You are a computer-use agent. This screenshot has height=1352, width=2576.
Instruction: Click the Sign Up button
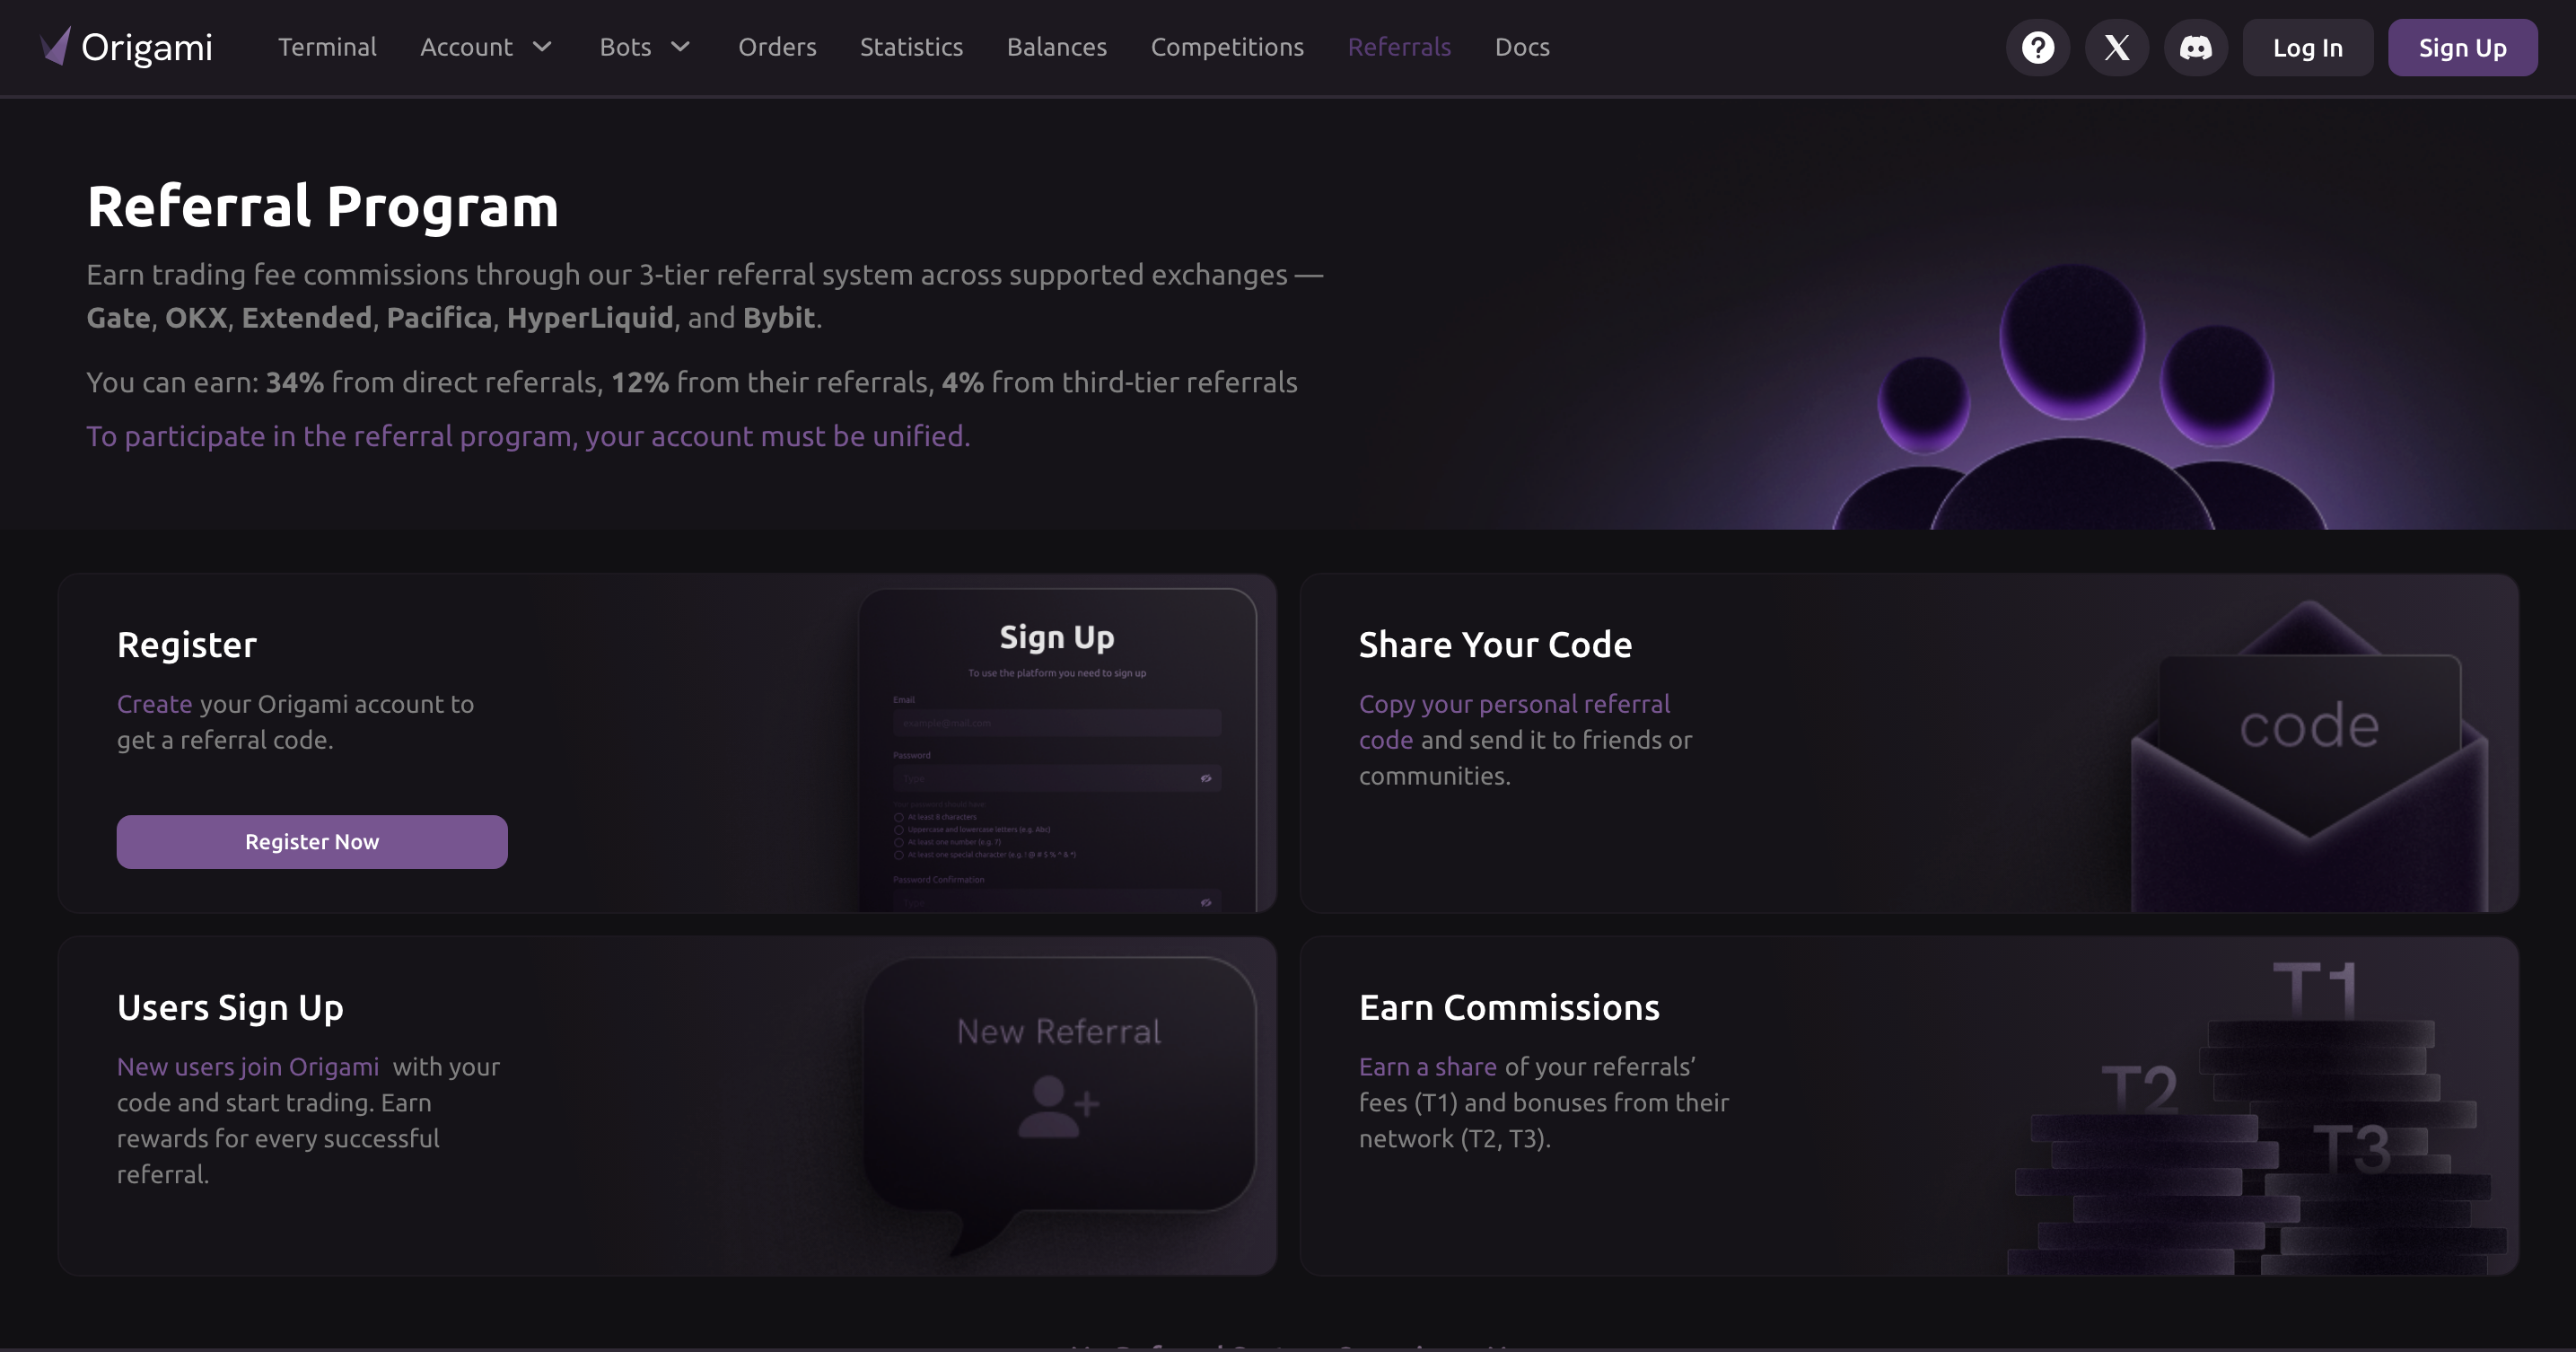tap(2461, 47)
